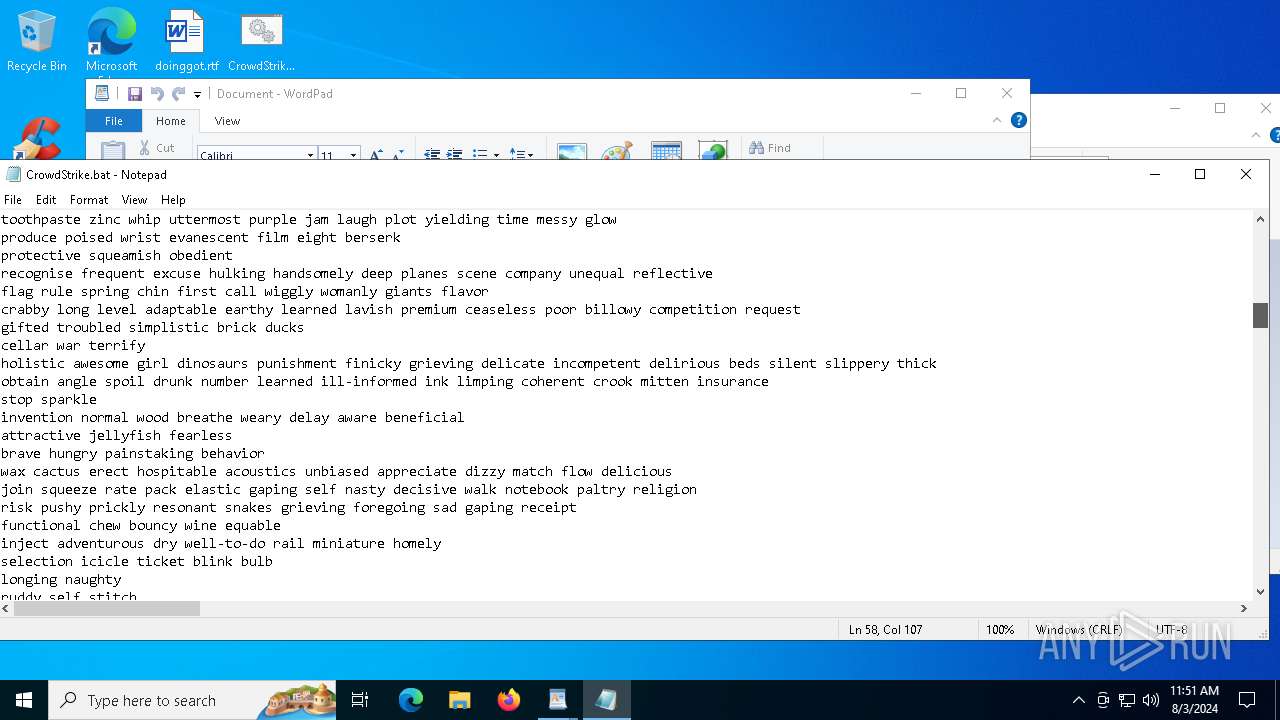The height and width of the screenshot is (720, 1280).
Task: Click WordPad Save icon in quick access toolbar
Action: [x=135, y=94]
